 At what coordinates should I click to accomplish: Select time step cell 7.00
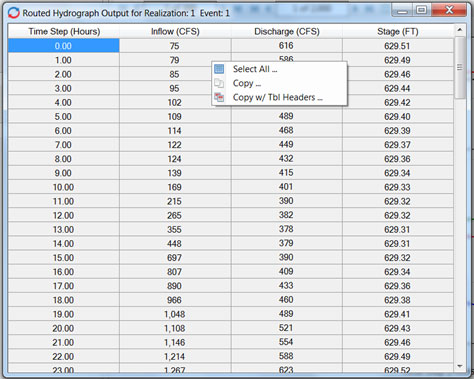[64, 145]
